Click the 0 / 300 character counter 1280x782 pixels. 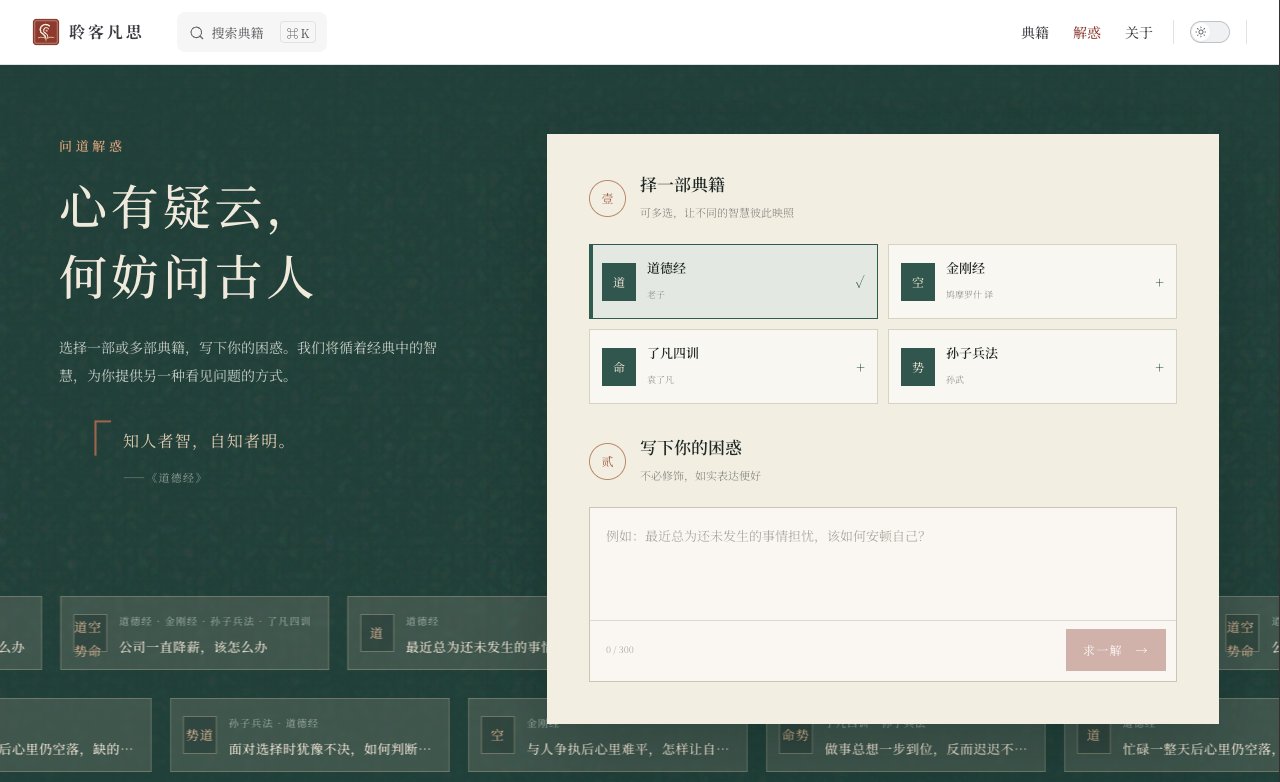tap(619, 650)
